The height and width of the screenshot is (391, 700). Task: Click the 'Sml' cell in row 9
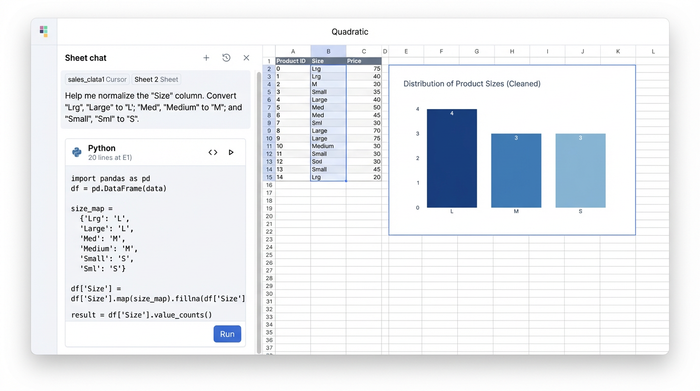coord(328,123)
